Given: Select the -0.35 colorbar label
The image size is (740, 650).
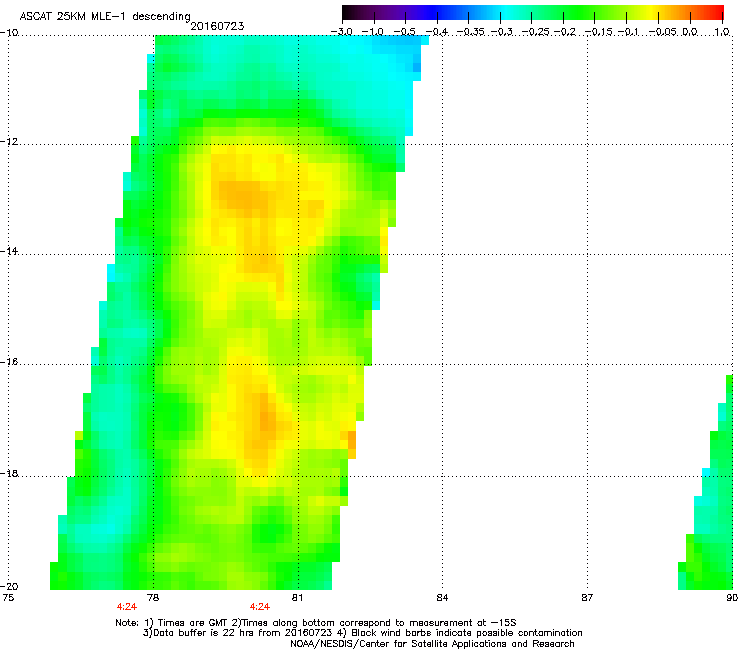Looking at the screenshot, I should coord(471,32).
